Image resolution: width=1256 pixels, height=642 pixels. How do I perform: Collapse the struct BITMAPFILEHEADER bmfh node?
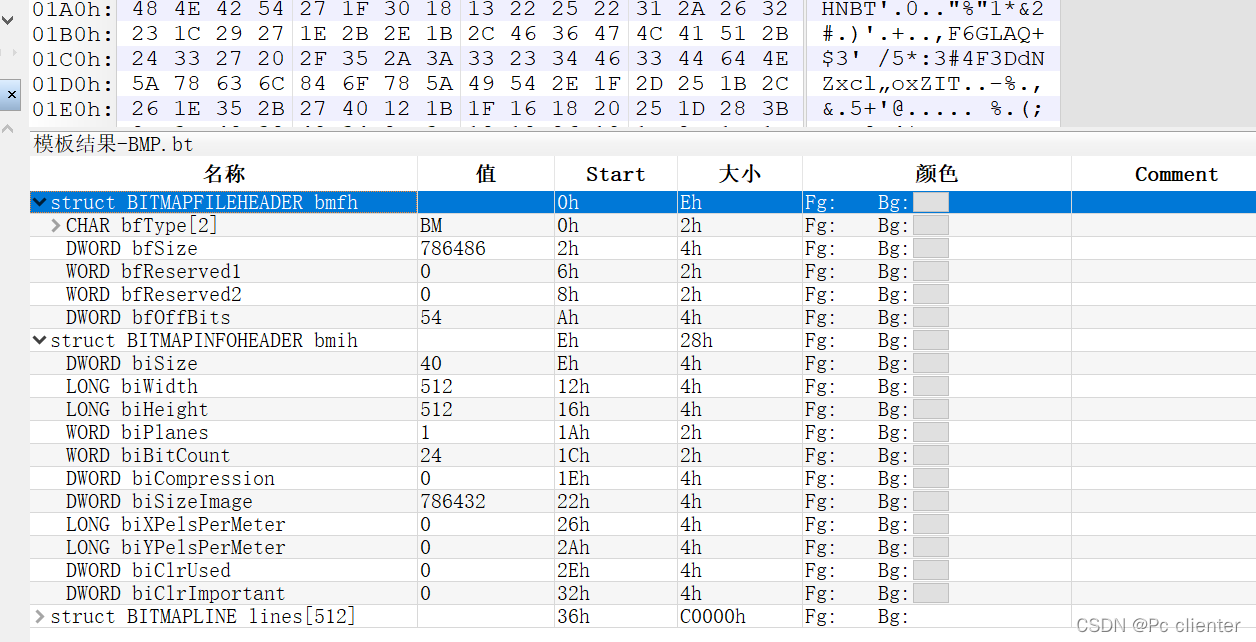40,202
